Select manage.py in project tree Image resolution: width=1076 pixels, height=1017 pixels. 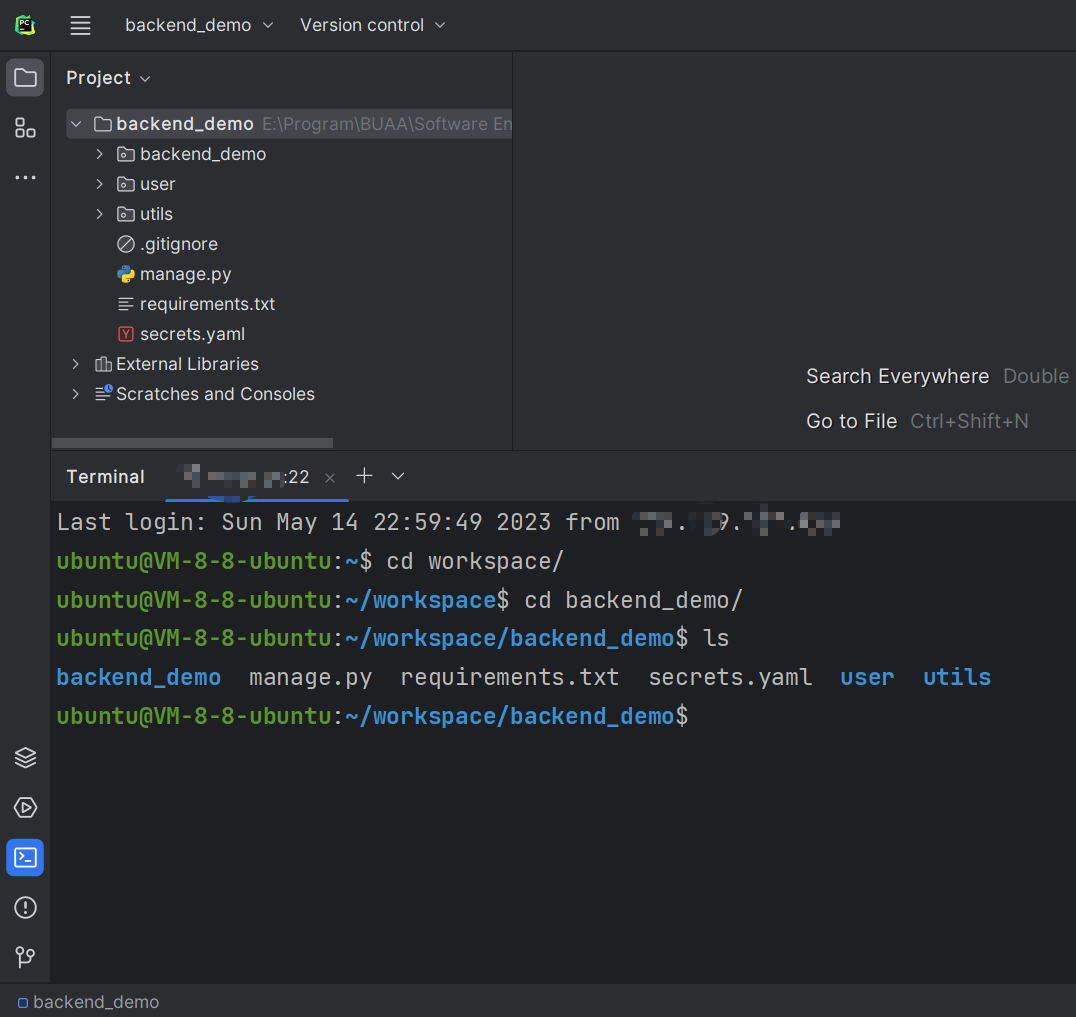[x=185, y=274]
